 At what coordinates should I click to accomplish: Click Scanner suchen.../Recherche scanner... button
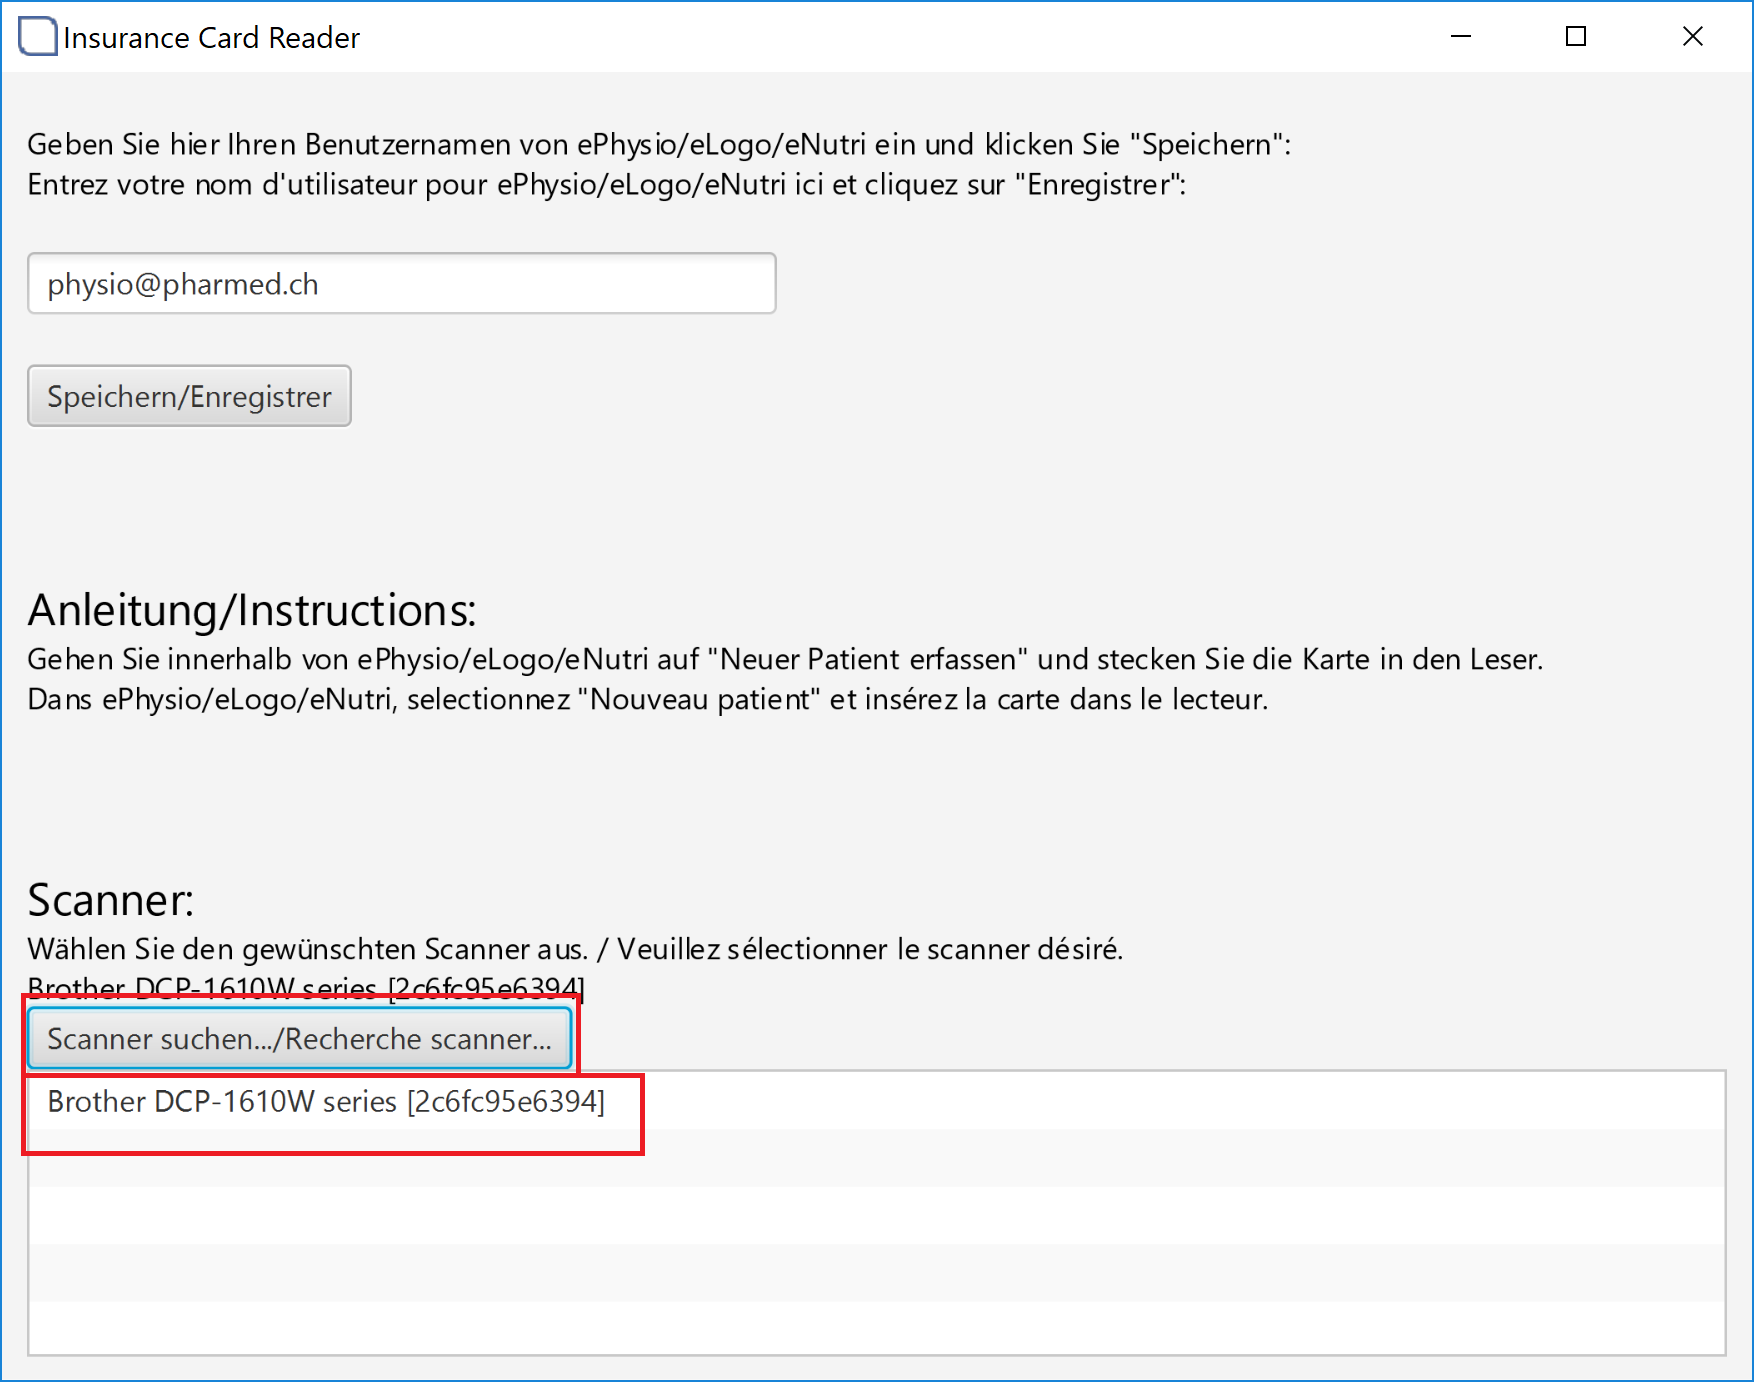[x=299, y=1039]
